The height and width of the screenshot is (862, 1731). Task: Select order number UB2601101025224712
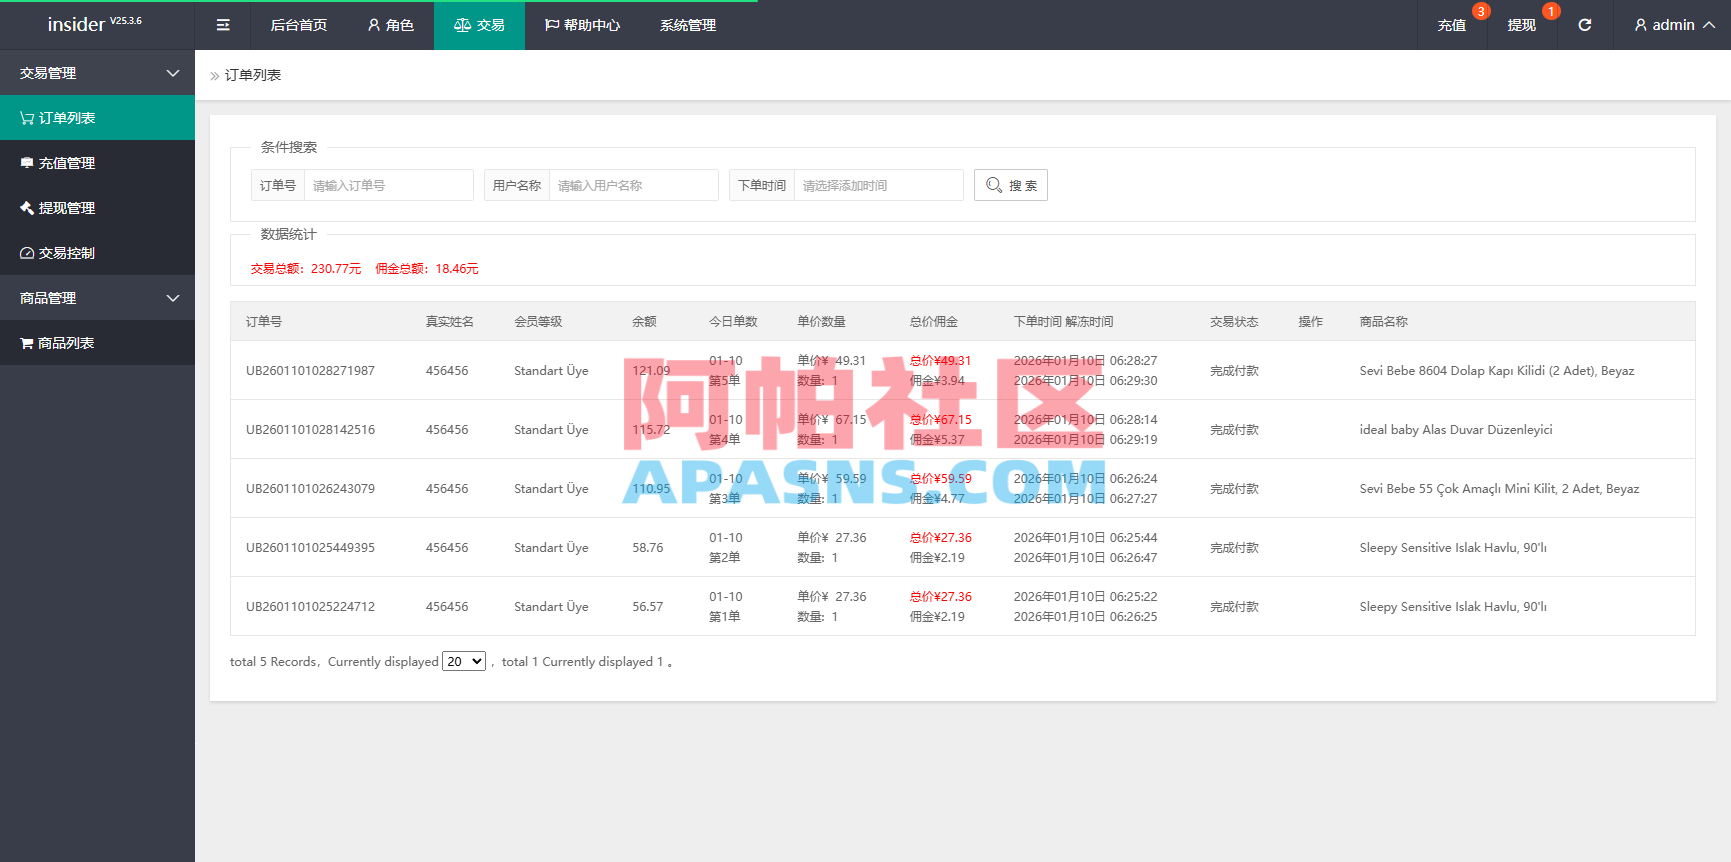coord(310,606)
